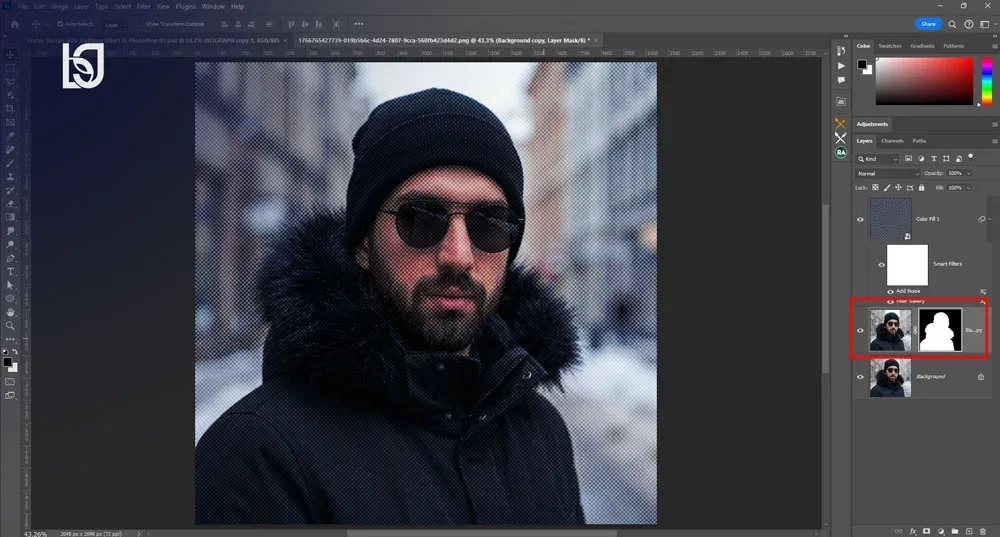
Task: Toggle lock transparent pixels
Action: pyautogui.click(x=875, y=188)
